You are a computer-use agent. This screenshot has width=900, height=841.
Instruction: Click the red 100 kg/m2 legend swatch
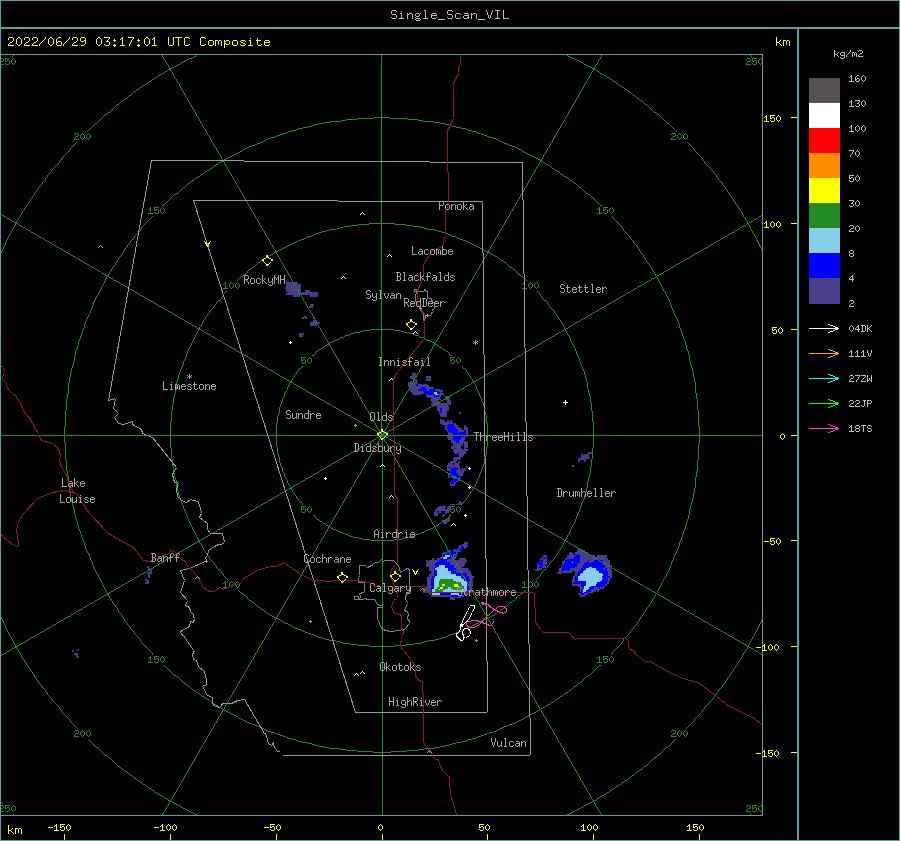pos(824,141)
